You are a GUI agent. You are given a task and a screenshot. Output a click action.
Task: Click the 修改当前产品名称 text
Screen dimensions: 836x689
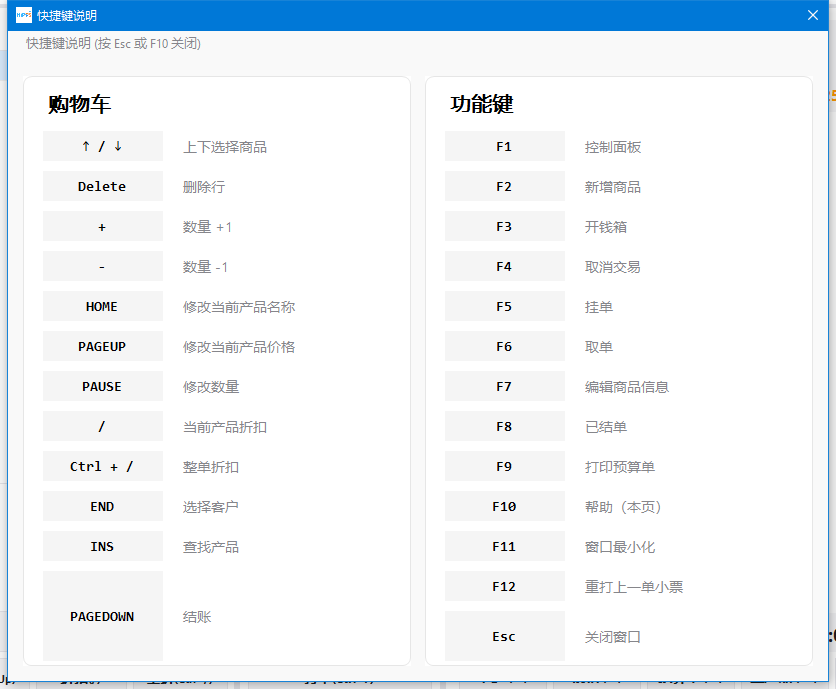239,307
